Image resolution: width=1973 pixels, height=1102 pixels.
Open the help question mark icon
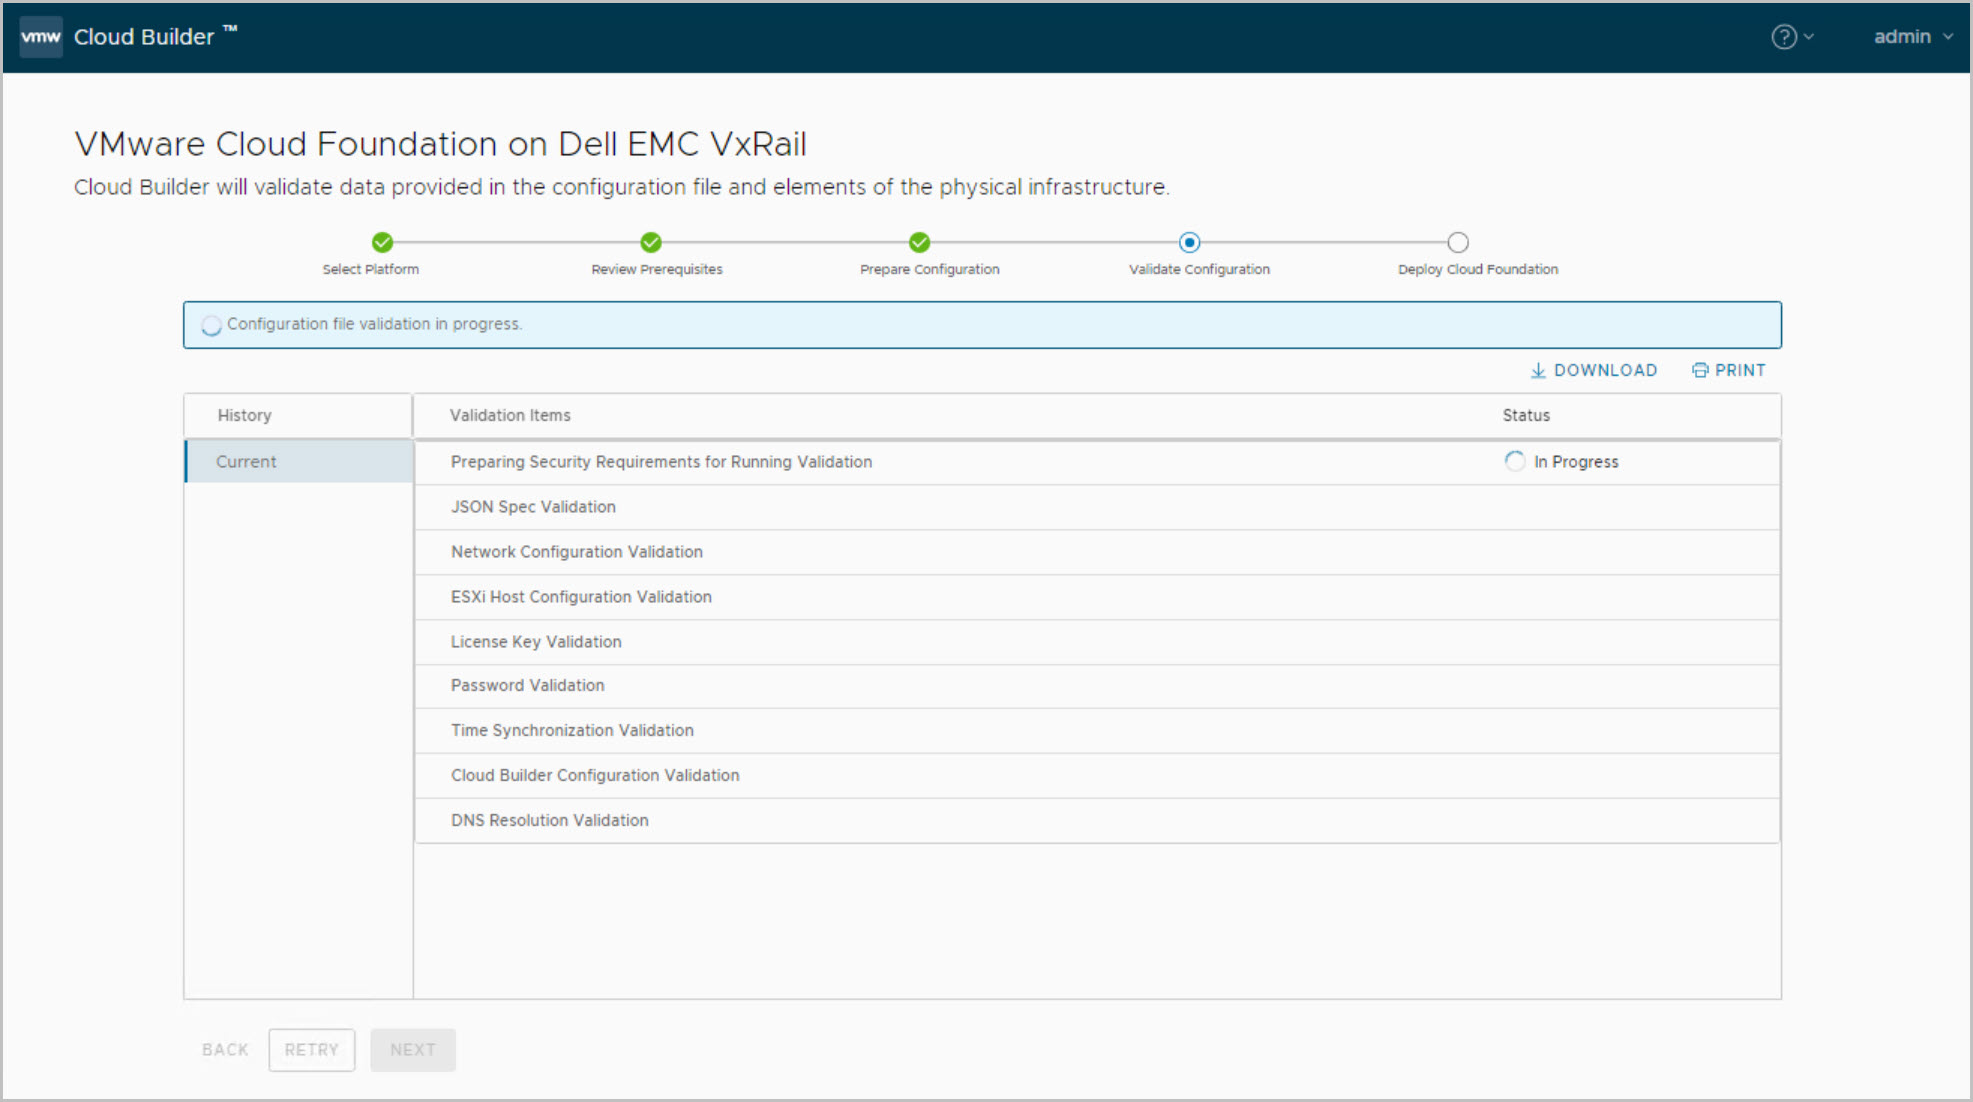[x=1783, y=37]
